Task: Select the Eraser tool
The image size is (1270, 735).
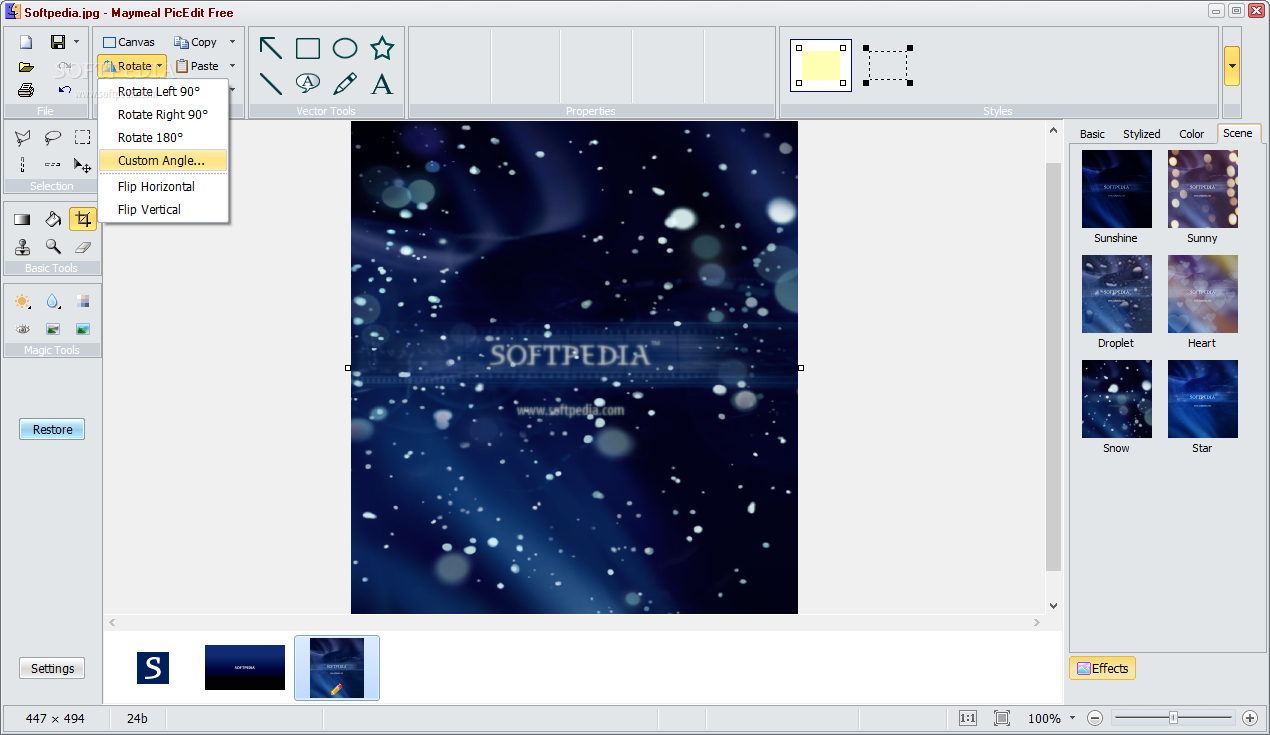Action: pos(83,247)
